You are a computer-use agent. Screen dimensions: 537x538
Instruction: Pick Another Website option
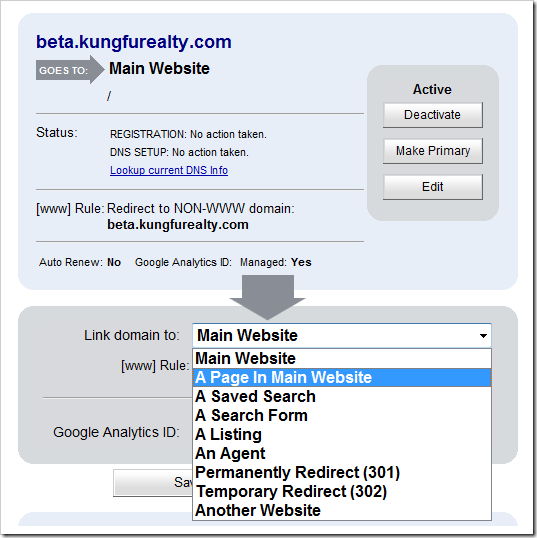coord(342,511)
